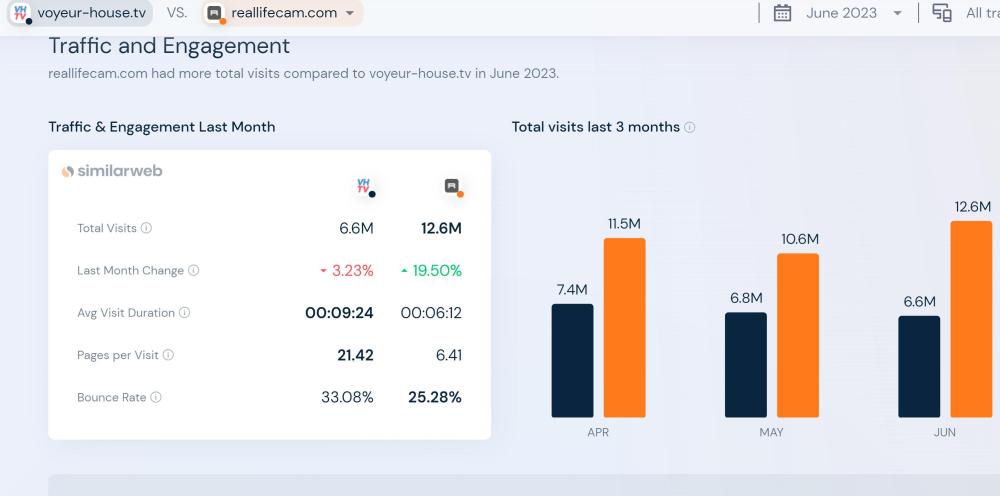Screen dimensions: 1000x496
Task: Click the info icon next to Pages per Visit
Action: coord(168,355)
